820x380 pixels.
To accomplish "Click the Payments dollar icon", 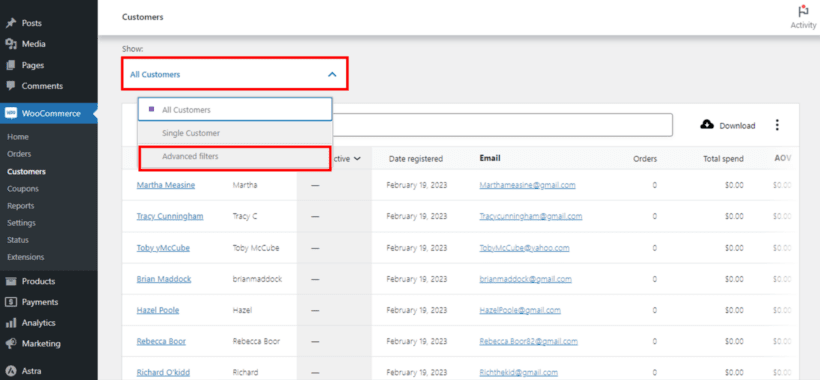I will tap(11, 302).
